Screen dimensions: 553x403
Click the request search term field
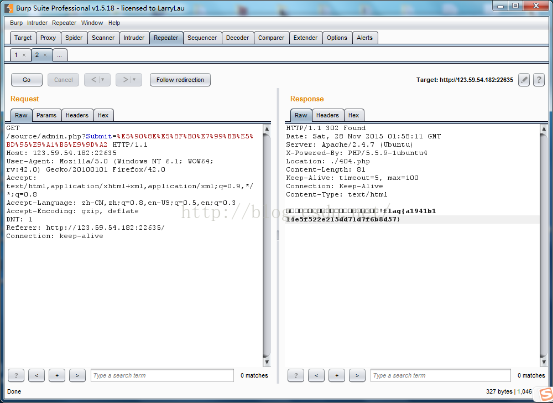pos(162,375)
